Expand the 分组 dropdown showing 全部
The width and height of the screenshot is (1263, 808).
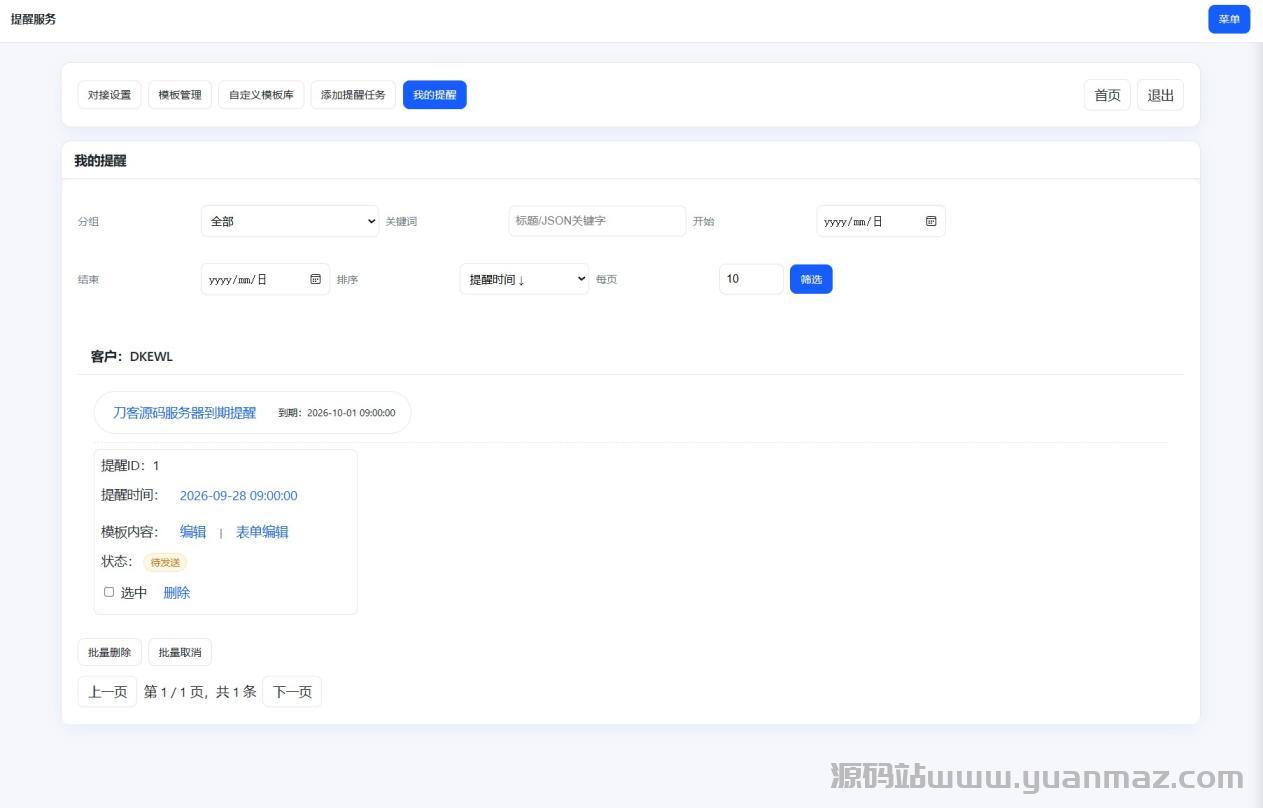289,221
